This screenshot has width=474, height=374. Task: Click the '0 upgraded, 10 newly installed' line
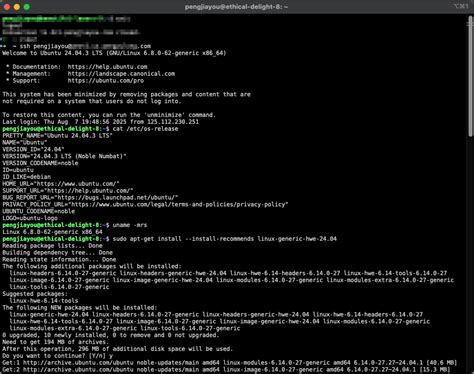[x=111, y=335]
